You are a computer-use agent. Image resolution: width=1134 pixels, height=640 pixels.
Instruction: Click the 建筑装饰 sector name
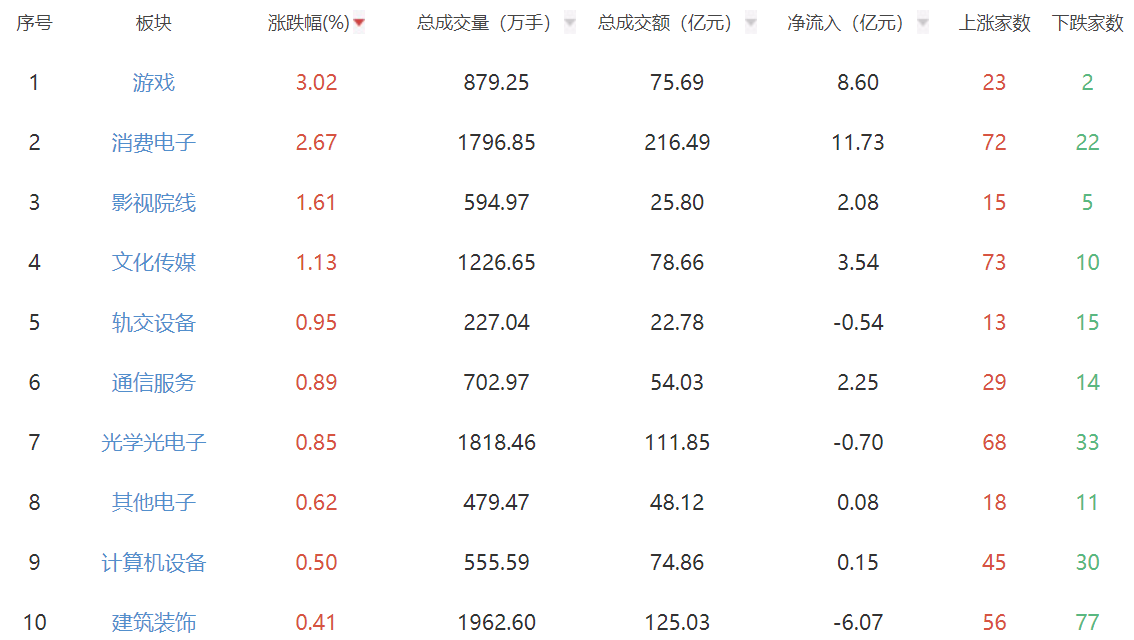coord(154,623)
